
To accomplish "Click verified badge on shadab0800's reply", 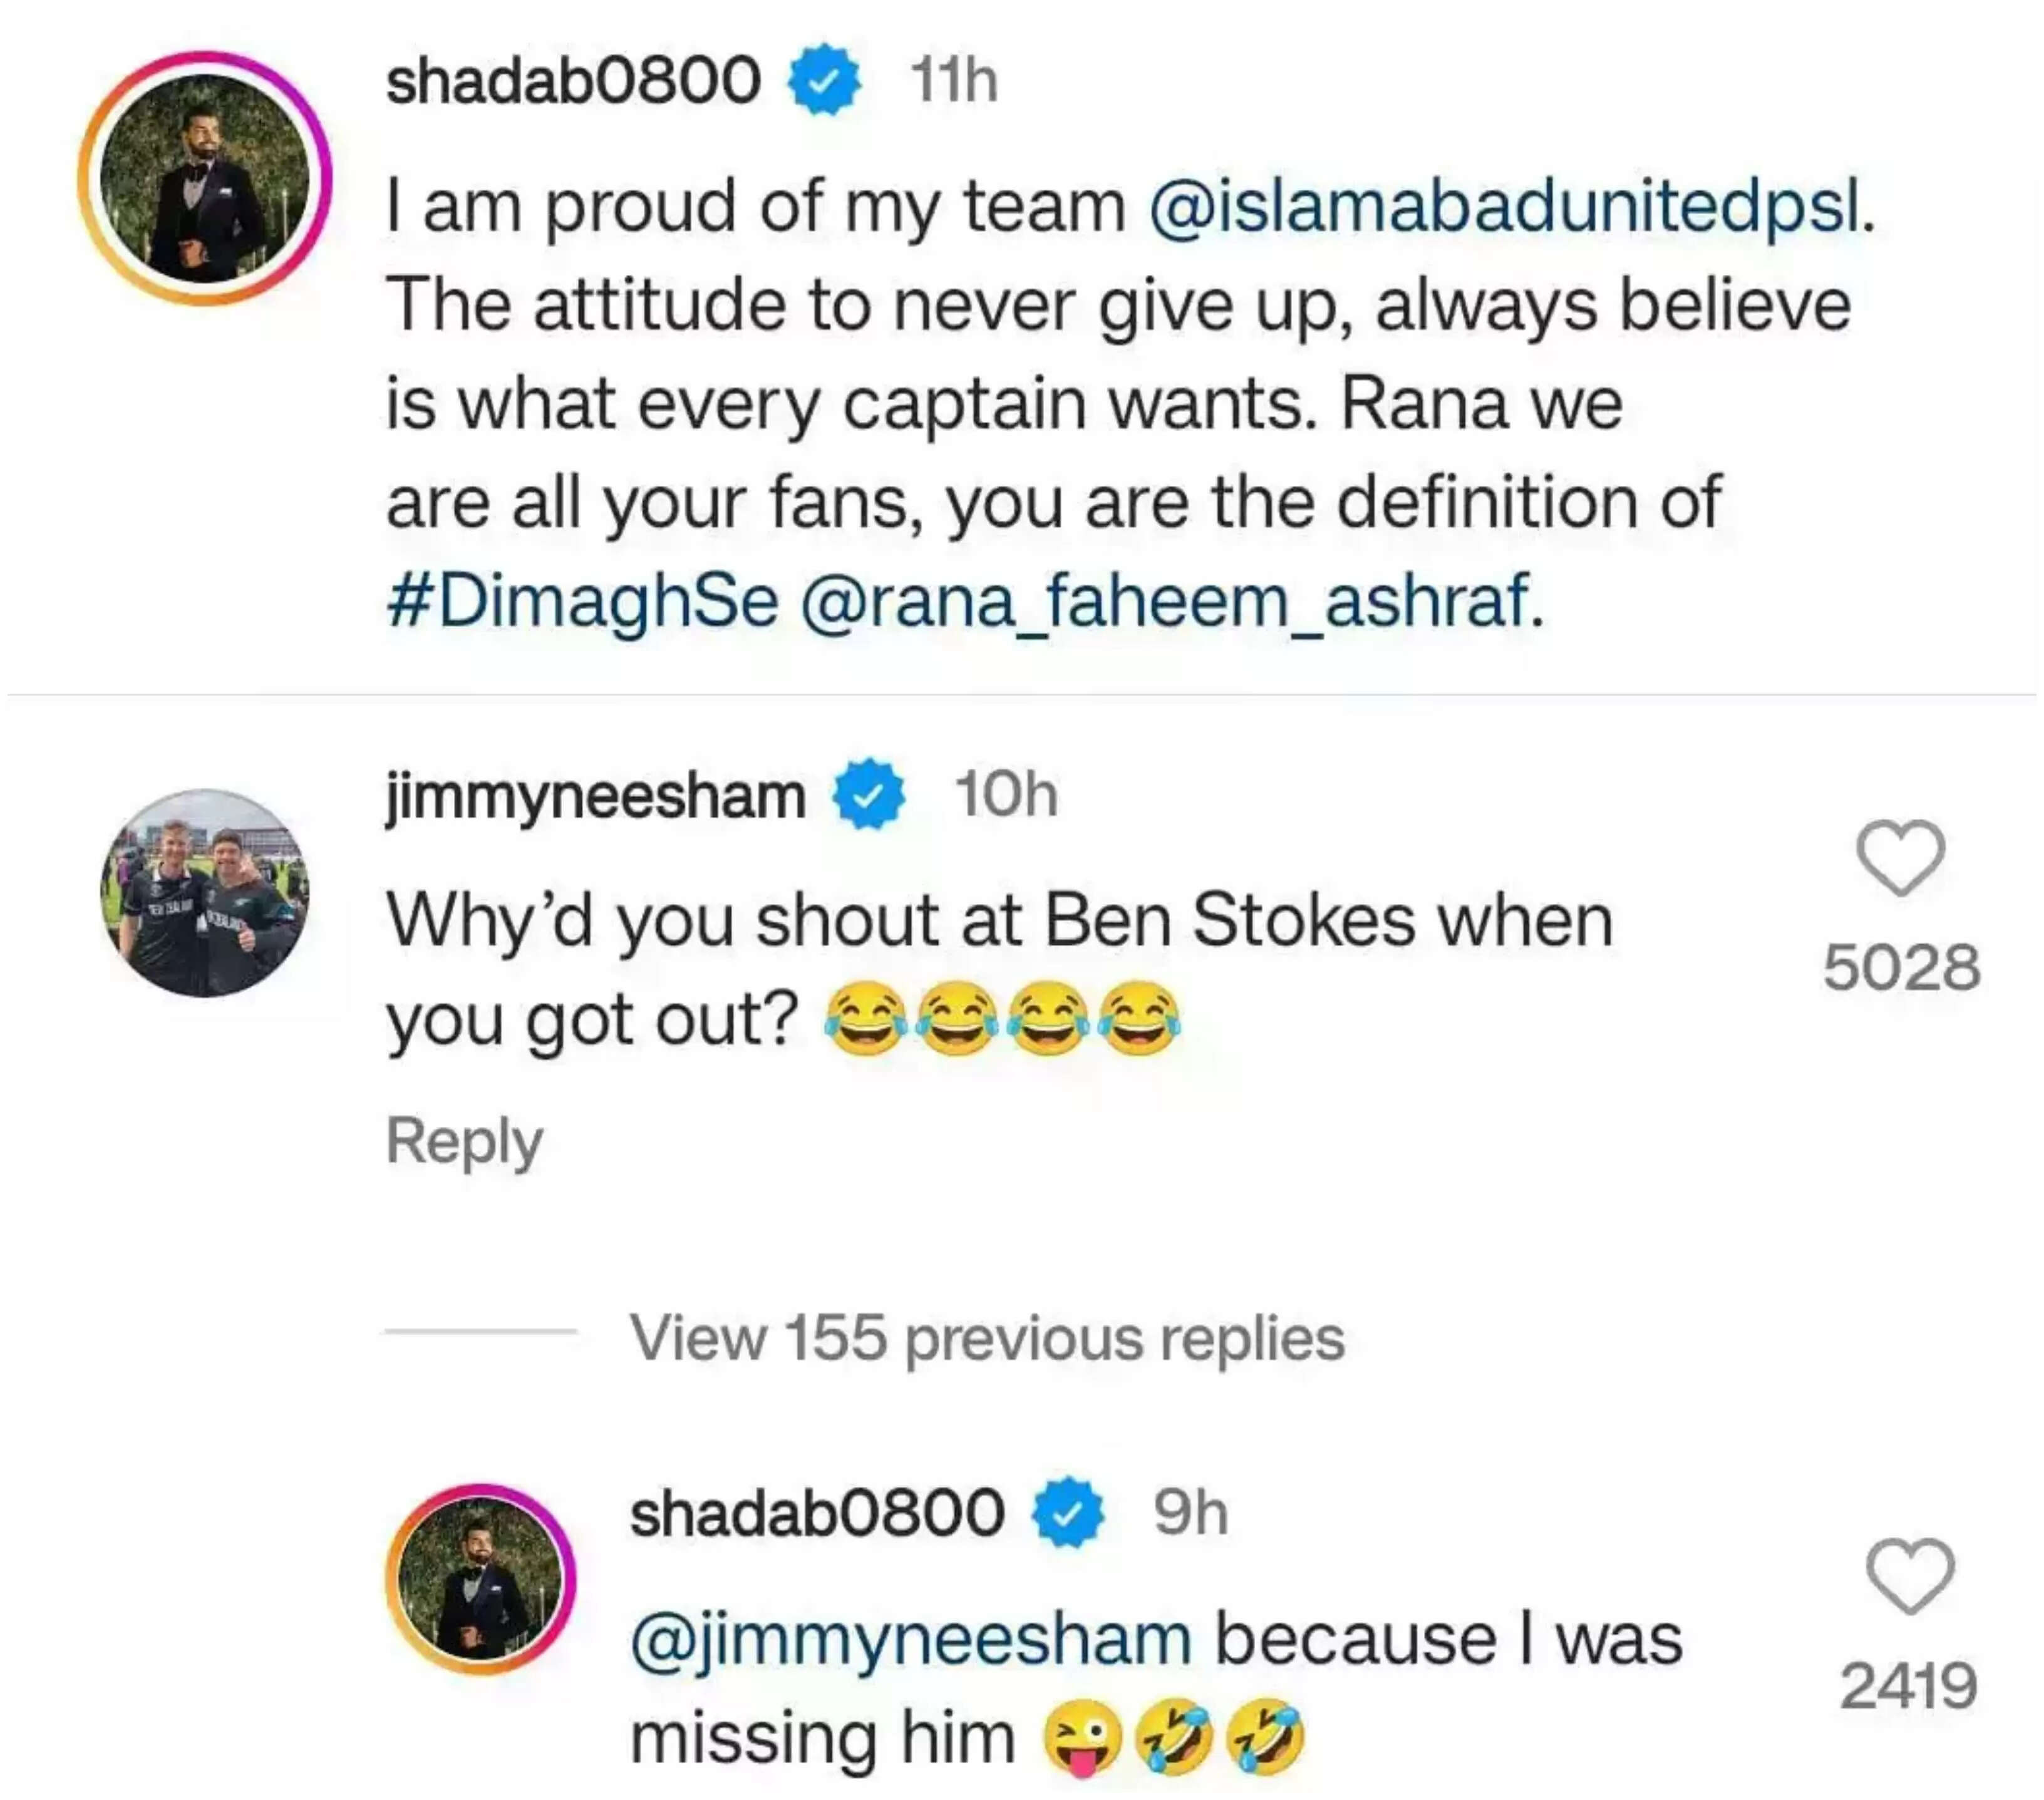I will point(1068,1511).
